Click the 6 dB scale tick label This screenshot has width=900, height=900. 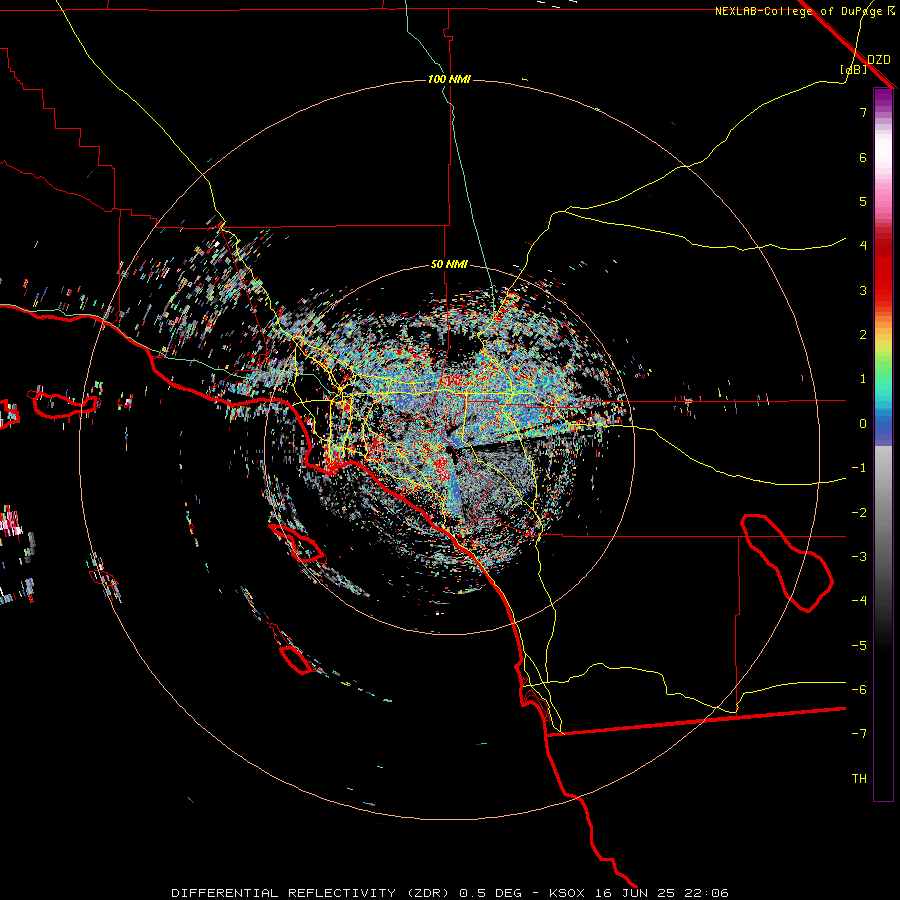point(863,157)
